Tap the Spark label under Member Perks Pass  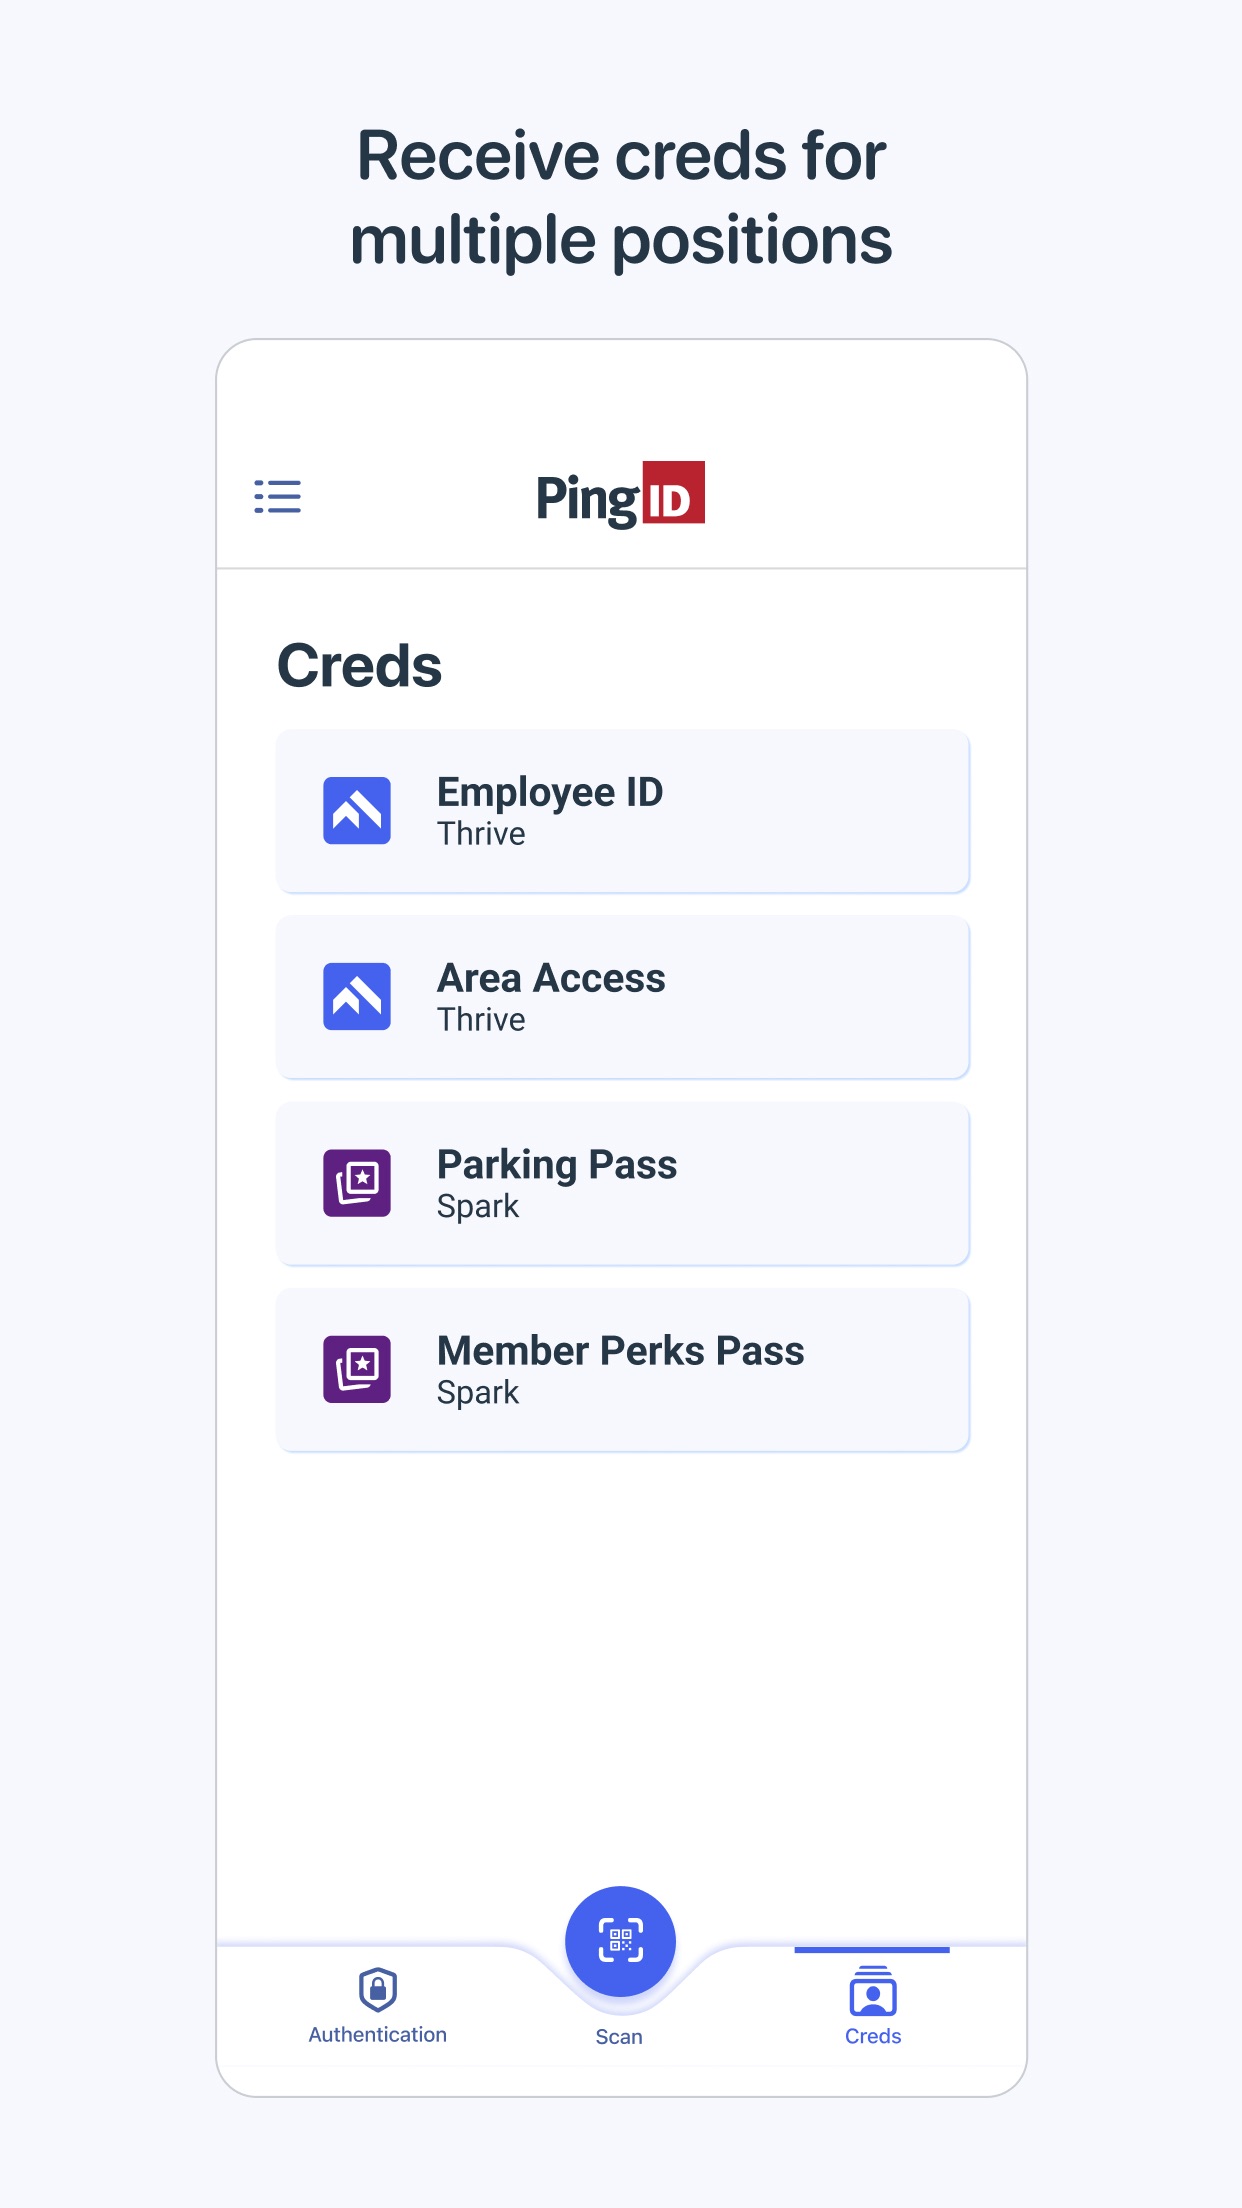pos(478,1391)
